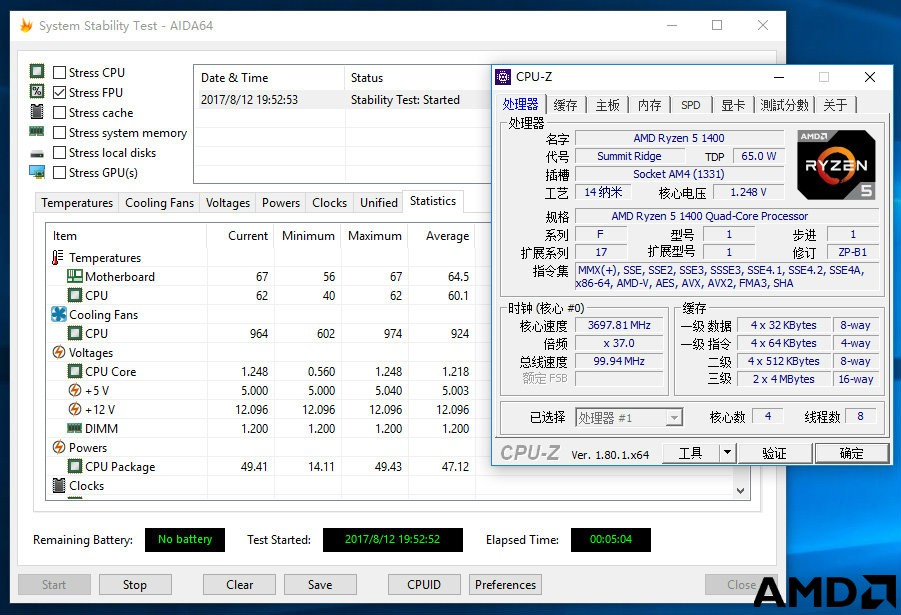Minimize the CPU-Z window
This screenshot has height=615, width=901.
click(779, 77)
